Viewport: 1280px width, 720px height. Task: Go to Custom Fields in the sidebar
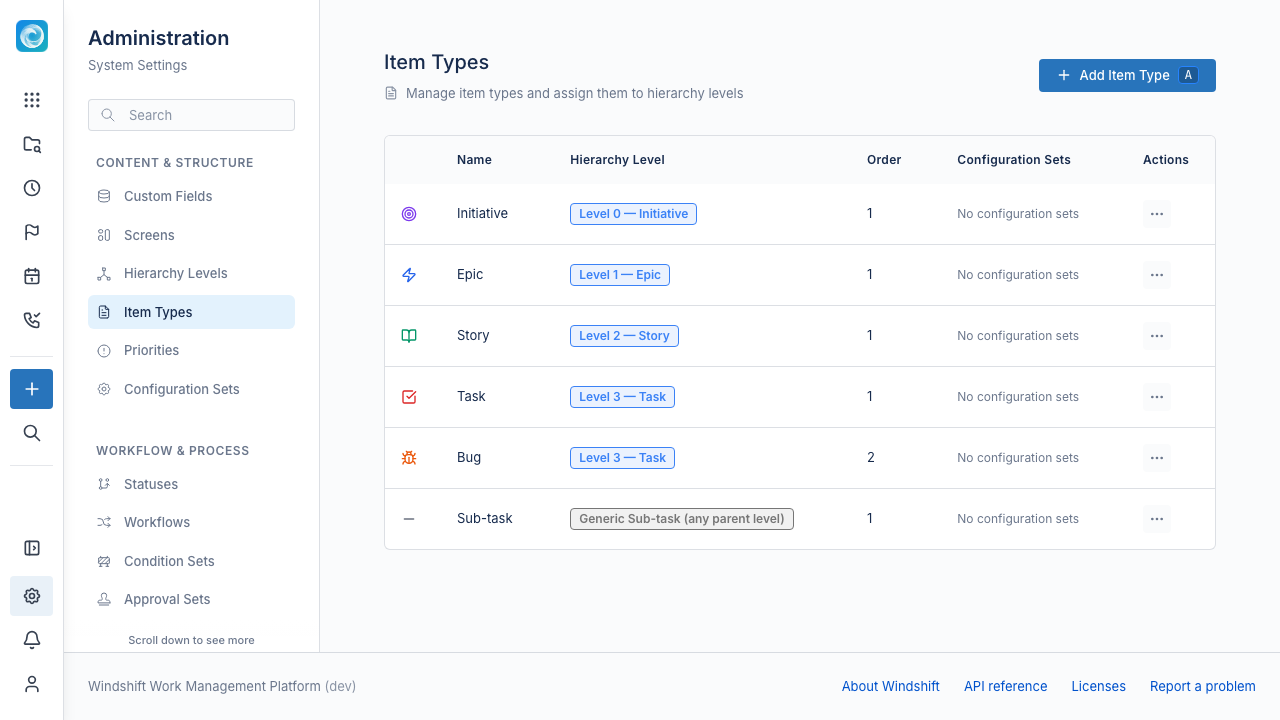191,196
